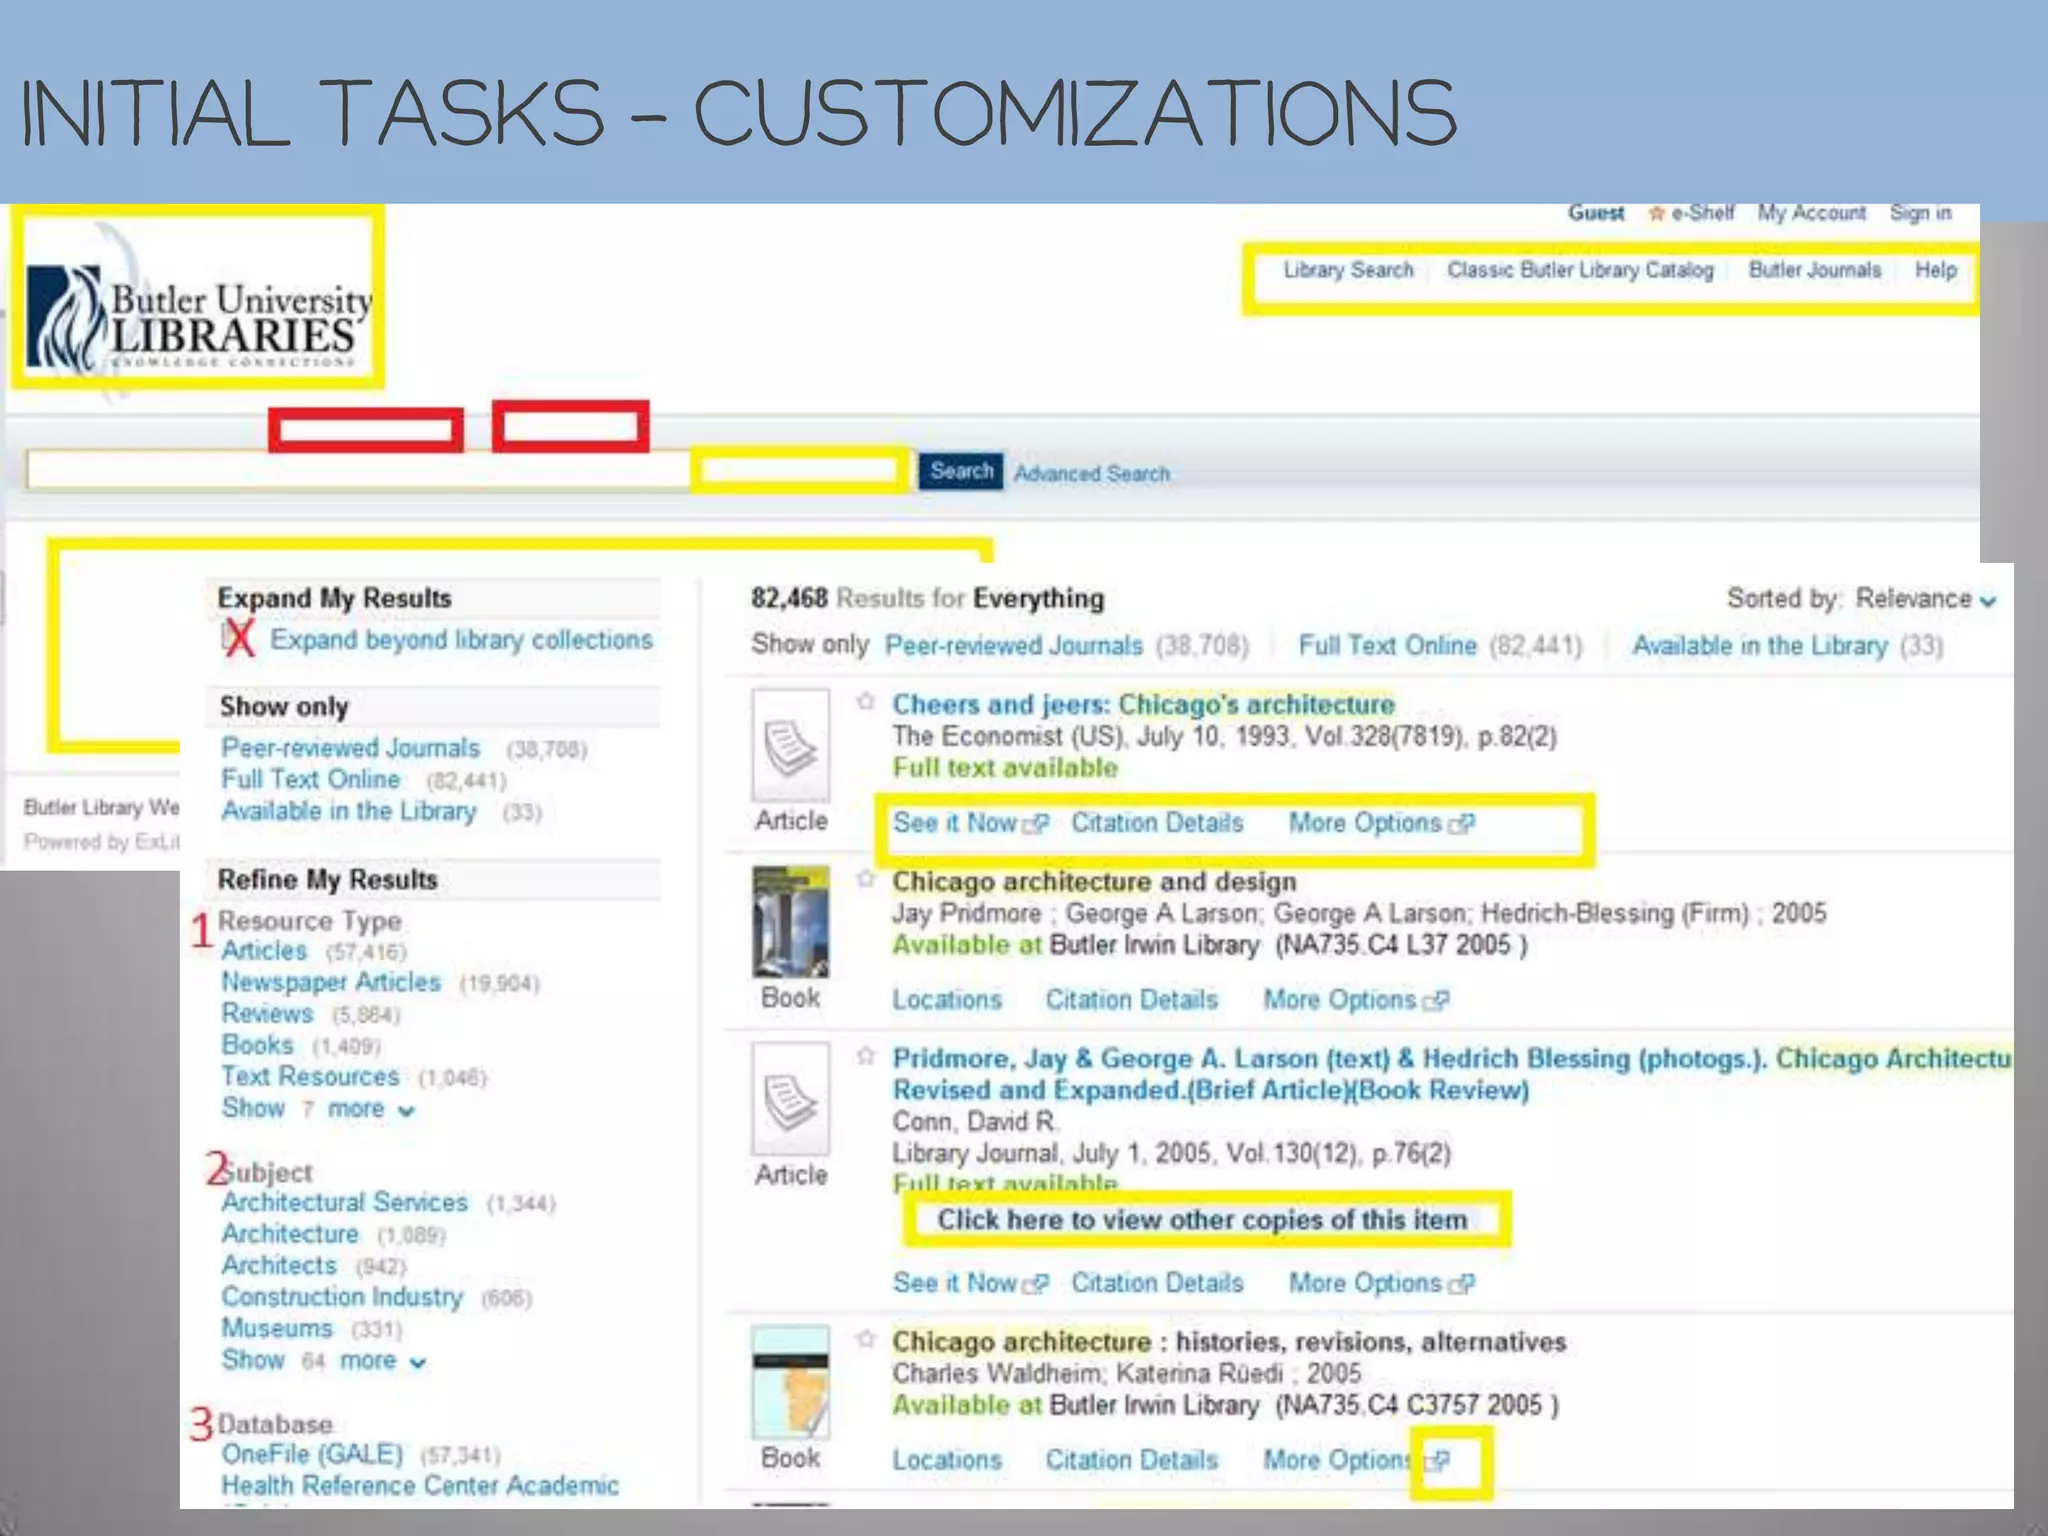Image resolution: width=2048 pixels, height=1536 pixels.
Task: Open More Options for Chicago architecture and design
Action: [x=1355, y=1000]
